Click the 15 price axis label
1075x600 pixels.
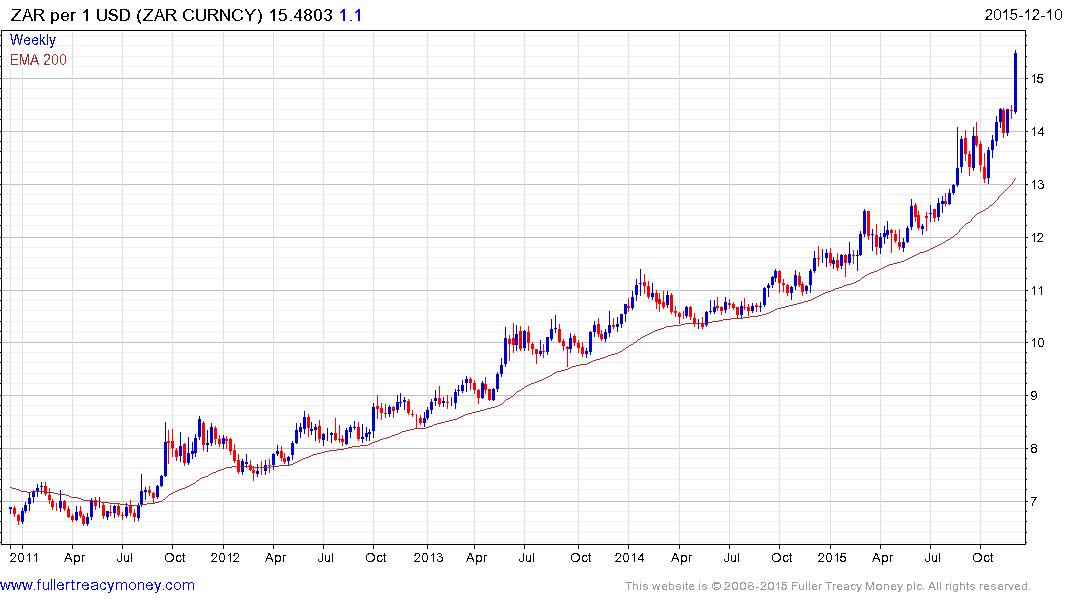point(1037,79)
